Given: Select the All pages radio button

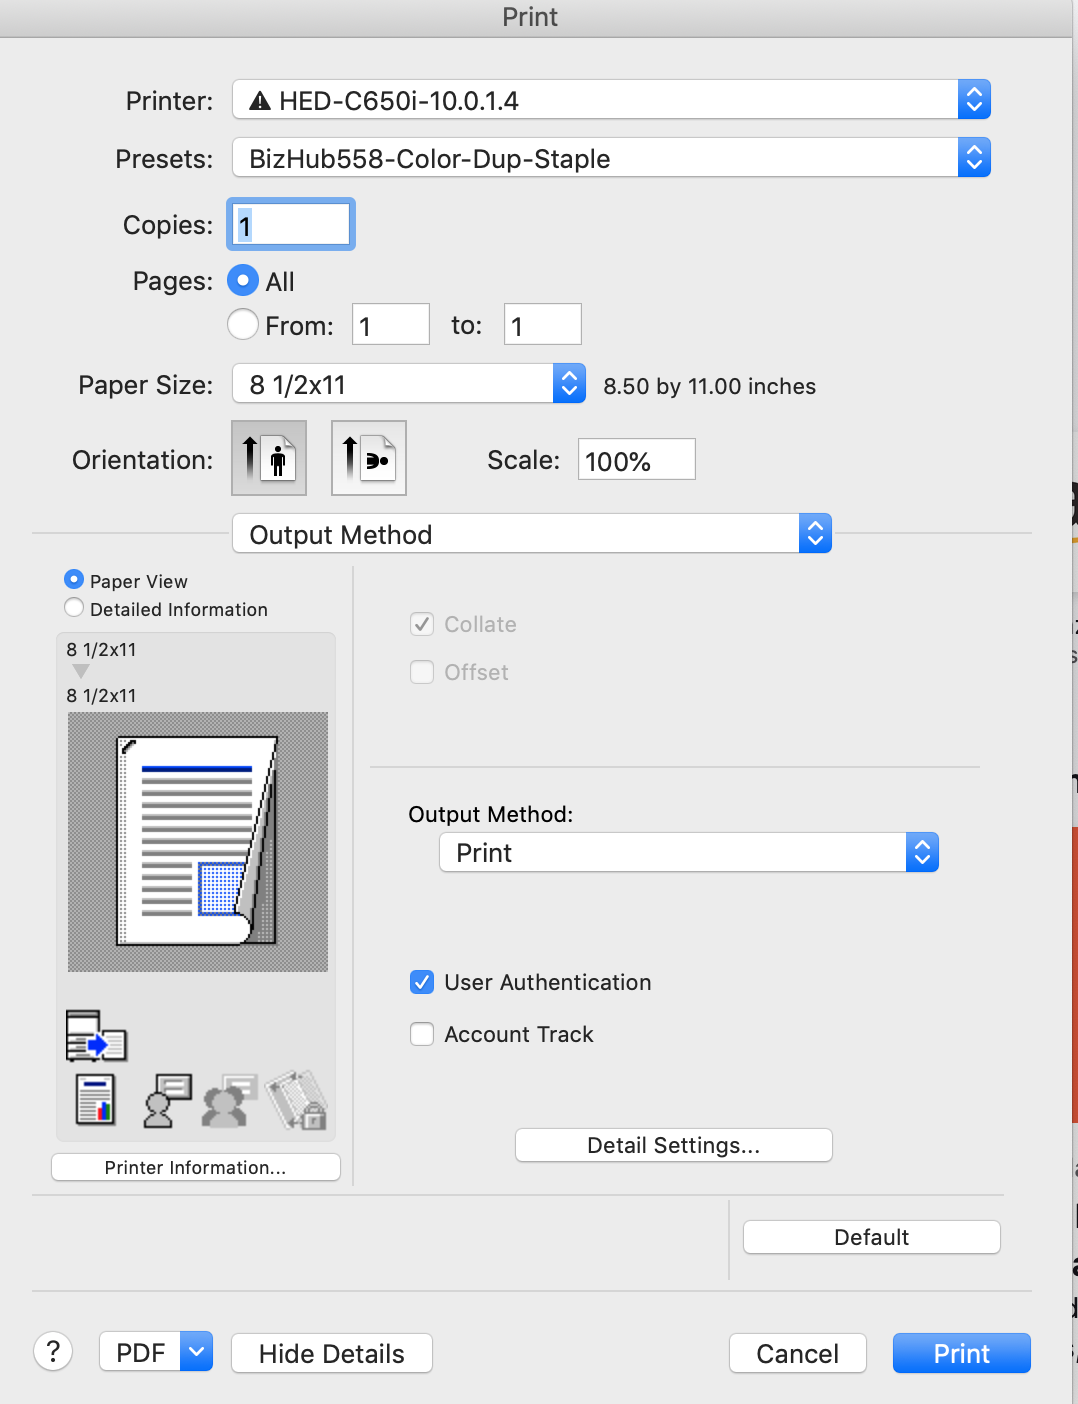Looking at the screenshot, I should click(243, 281).
